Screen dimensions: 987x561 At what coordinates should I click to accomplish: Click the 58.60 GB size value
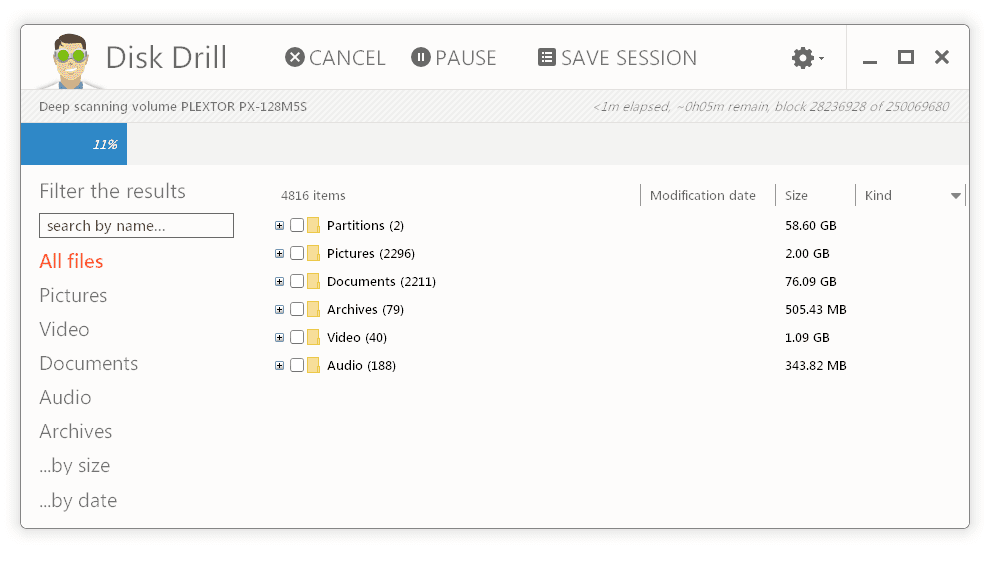811,225
